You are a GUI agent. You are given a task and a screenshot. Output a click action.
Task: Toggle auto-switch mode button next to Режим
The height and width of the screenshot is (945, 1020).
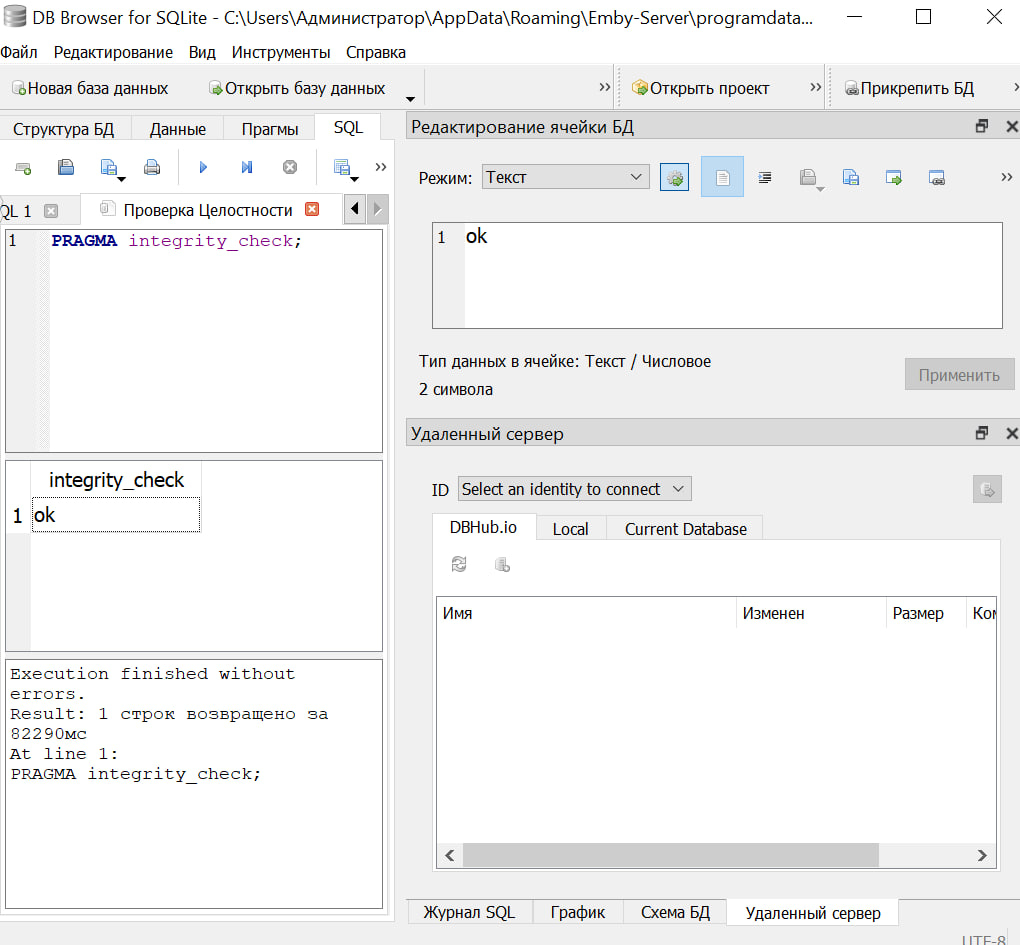point(675,178)
